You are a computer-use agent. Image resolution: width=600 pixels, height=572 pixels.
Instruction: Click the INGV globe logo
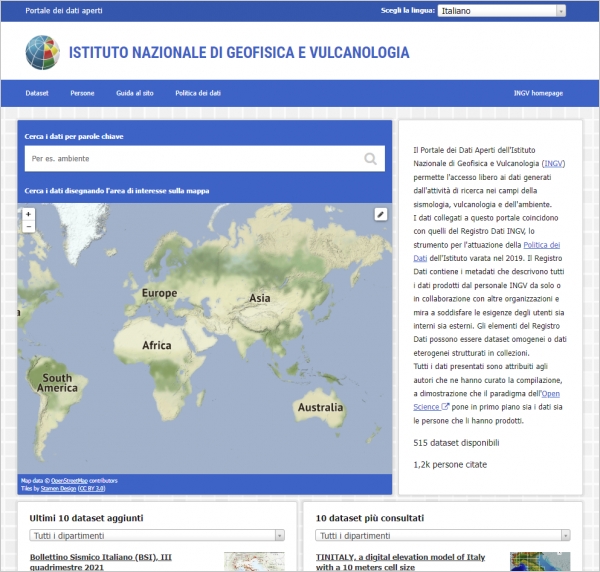click(x=42, y=52)
